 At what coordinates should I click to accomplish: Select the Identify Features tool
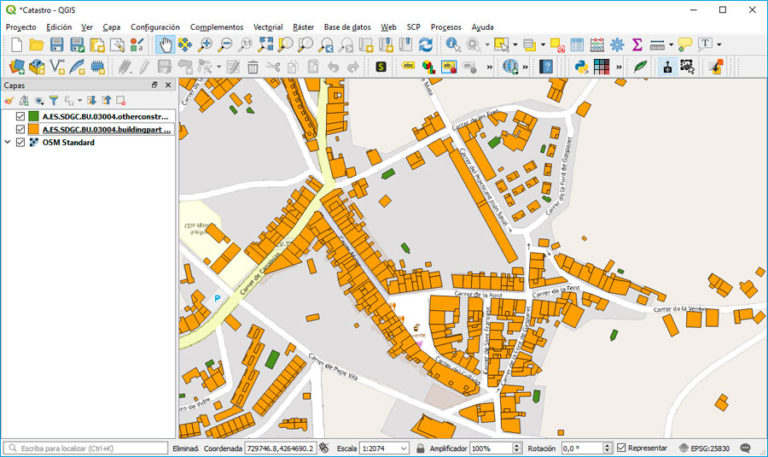point(453,45)
